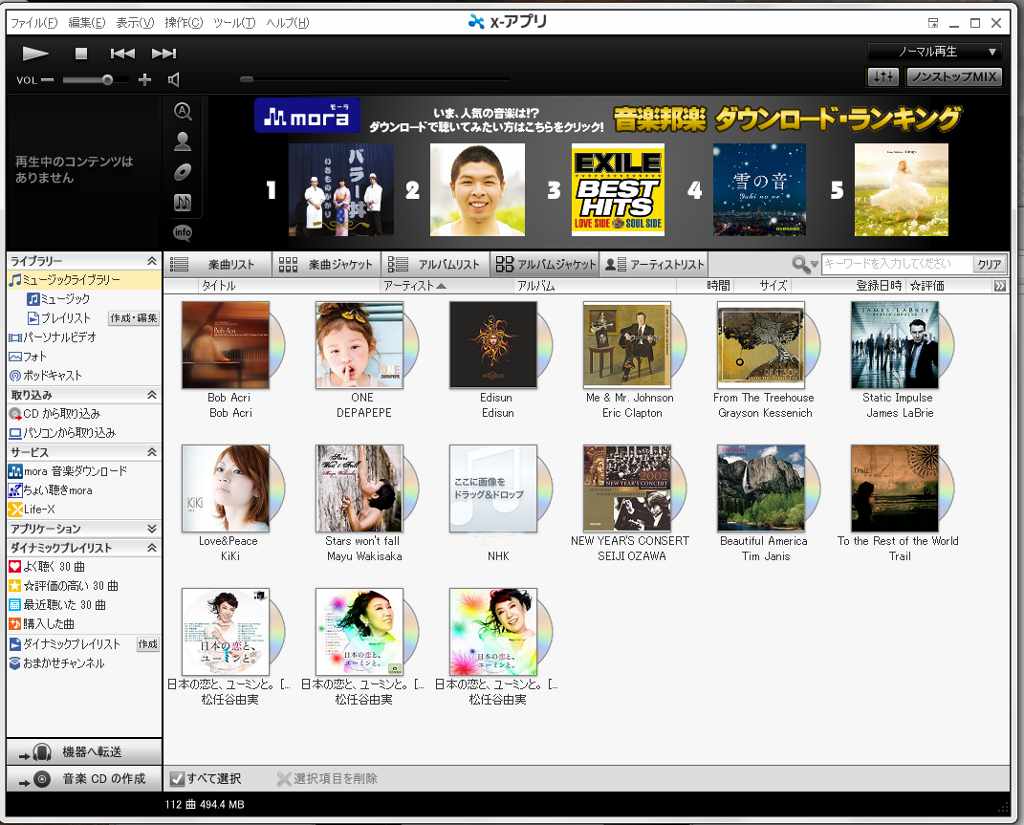The image size is (1024, 825).
Task: Mute audio with the speaker icon
Action: 174,80
